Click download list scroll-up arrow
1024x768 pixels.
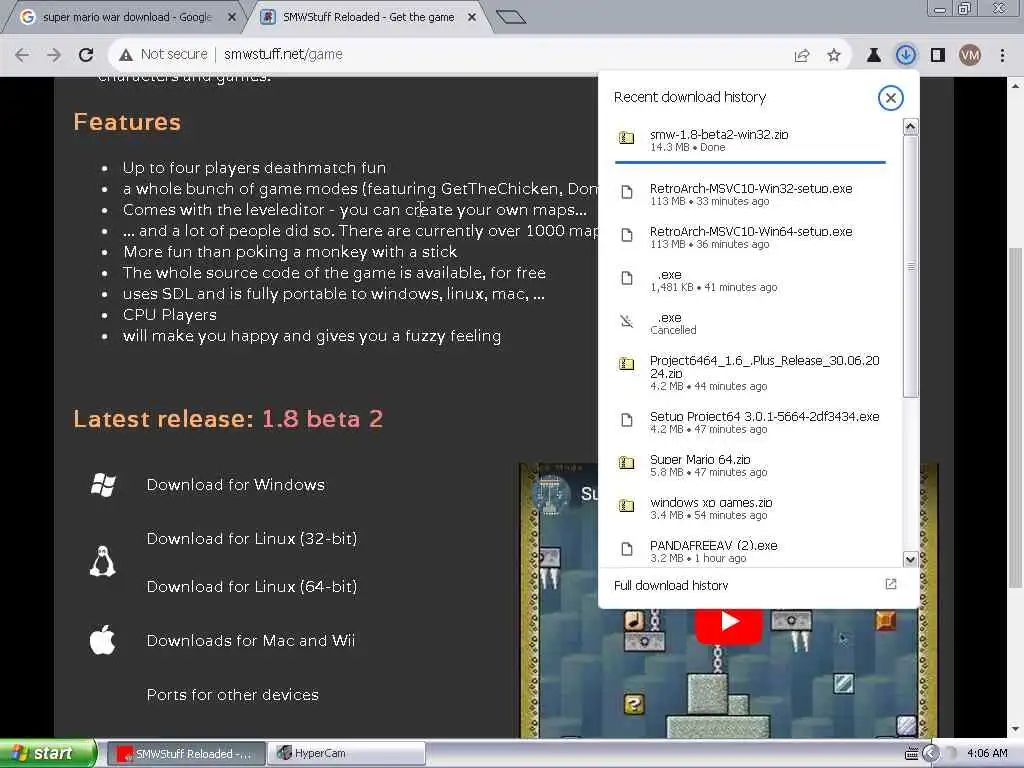[x=910, y=126]
